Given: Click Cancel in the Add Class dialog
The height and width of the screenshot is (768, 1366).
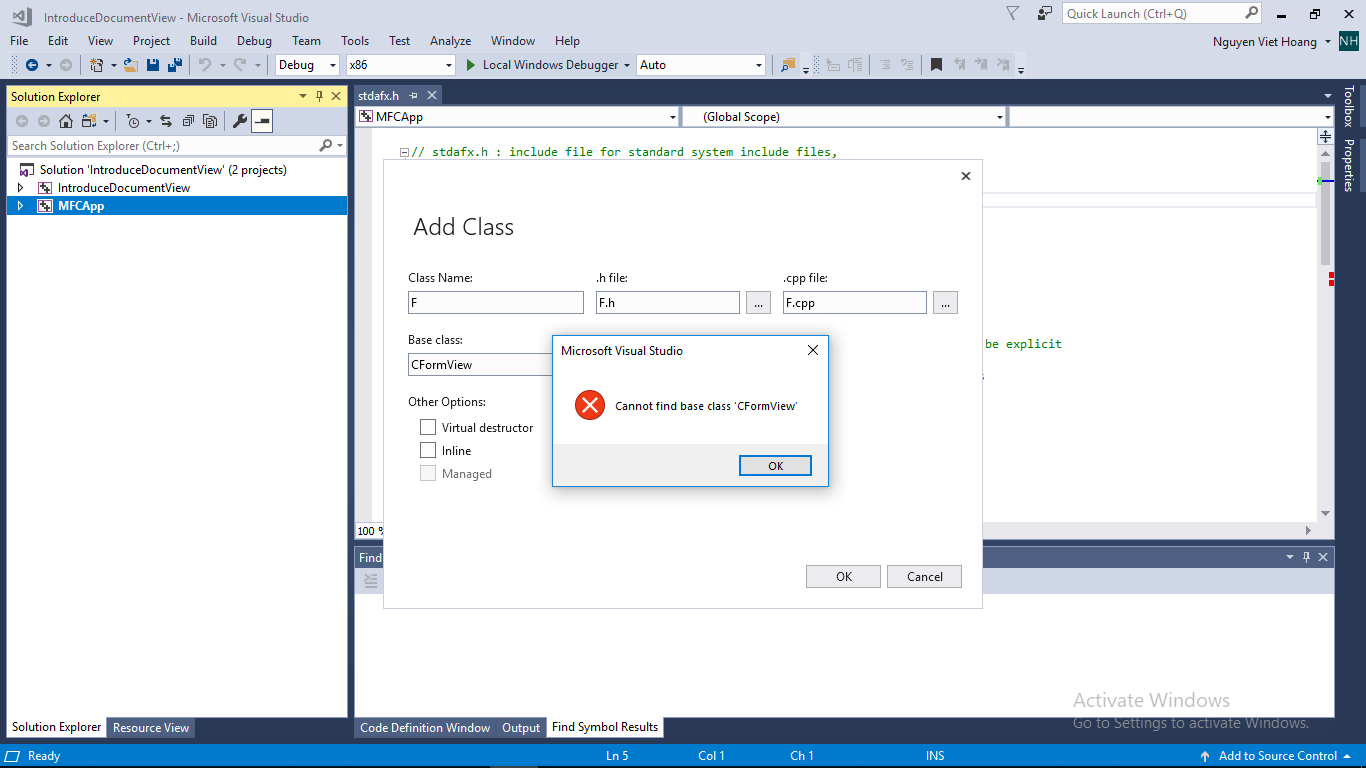Looking at the screenshot, I should point(924,576).
